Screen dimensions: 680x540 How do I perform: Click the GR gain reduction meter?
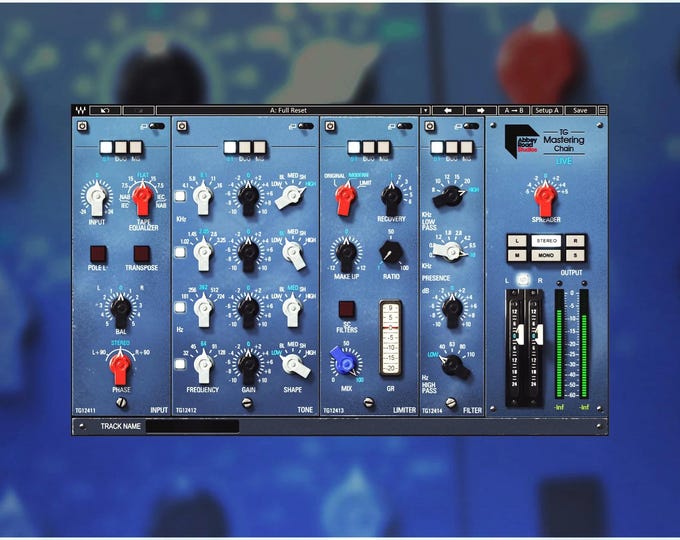[390, 338]
